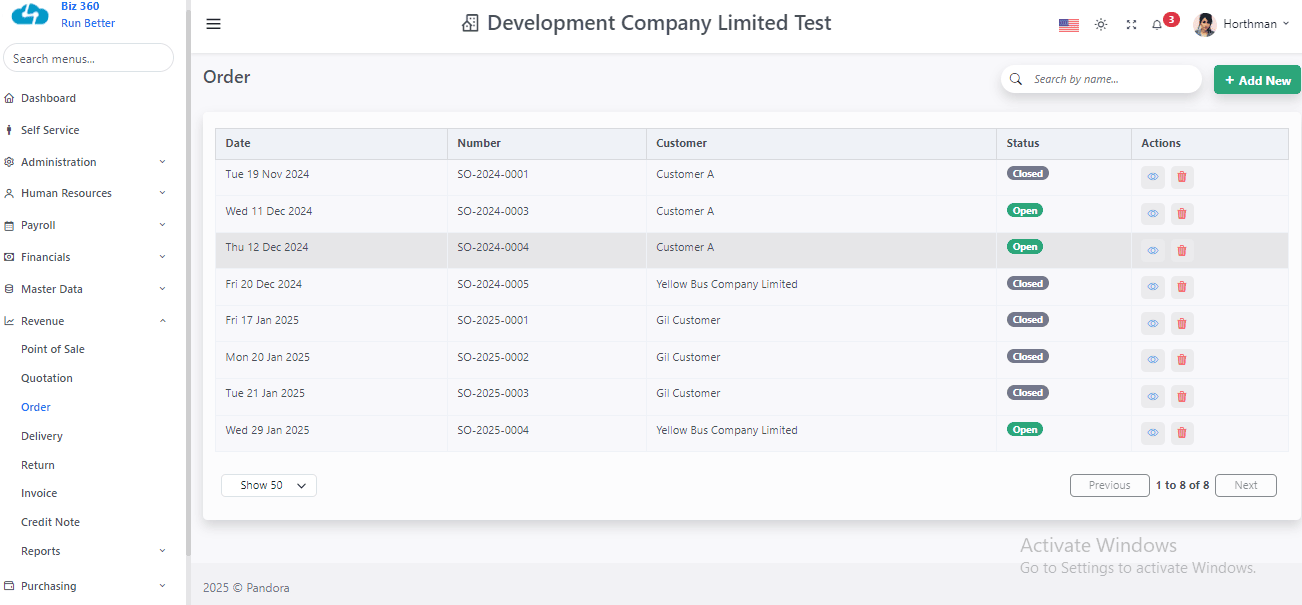Open Credit Note submenu item
Viewport: 1302px width, 605px height.
(50, 522)
